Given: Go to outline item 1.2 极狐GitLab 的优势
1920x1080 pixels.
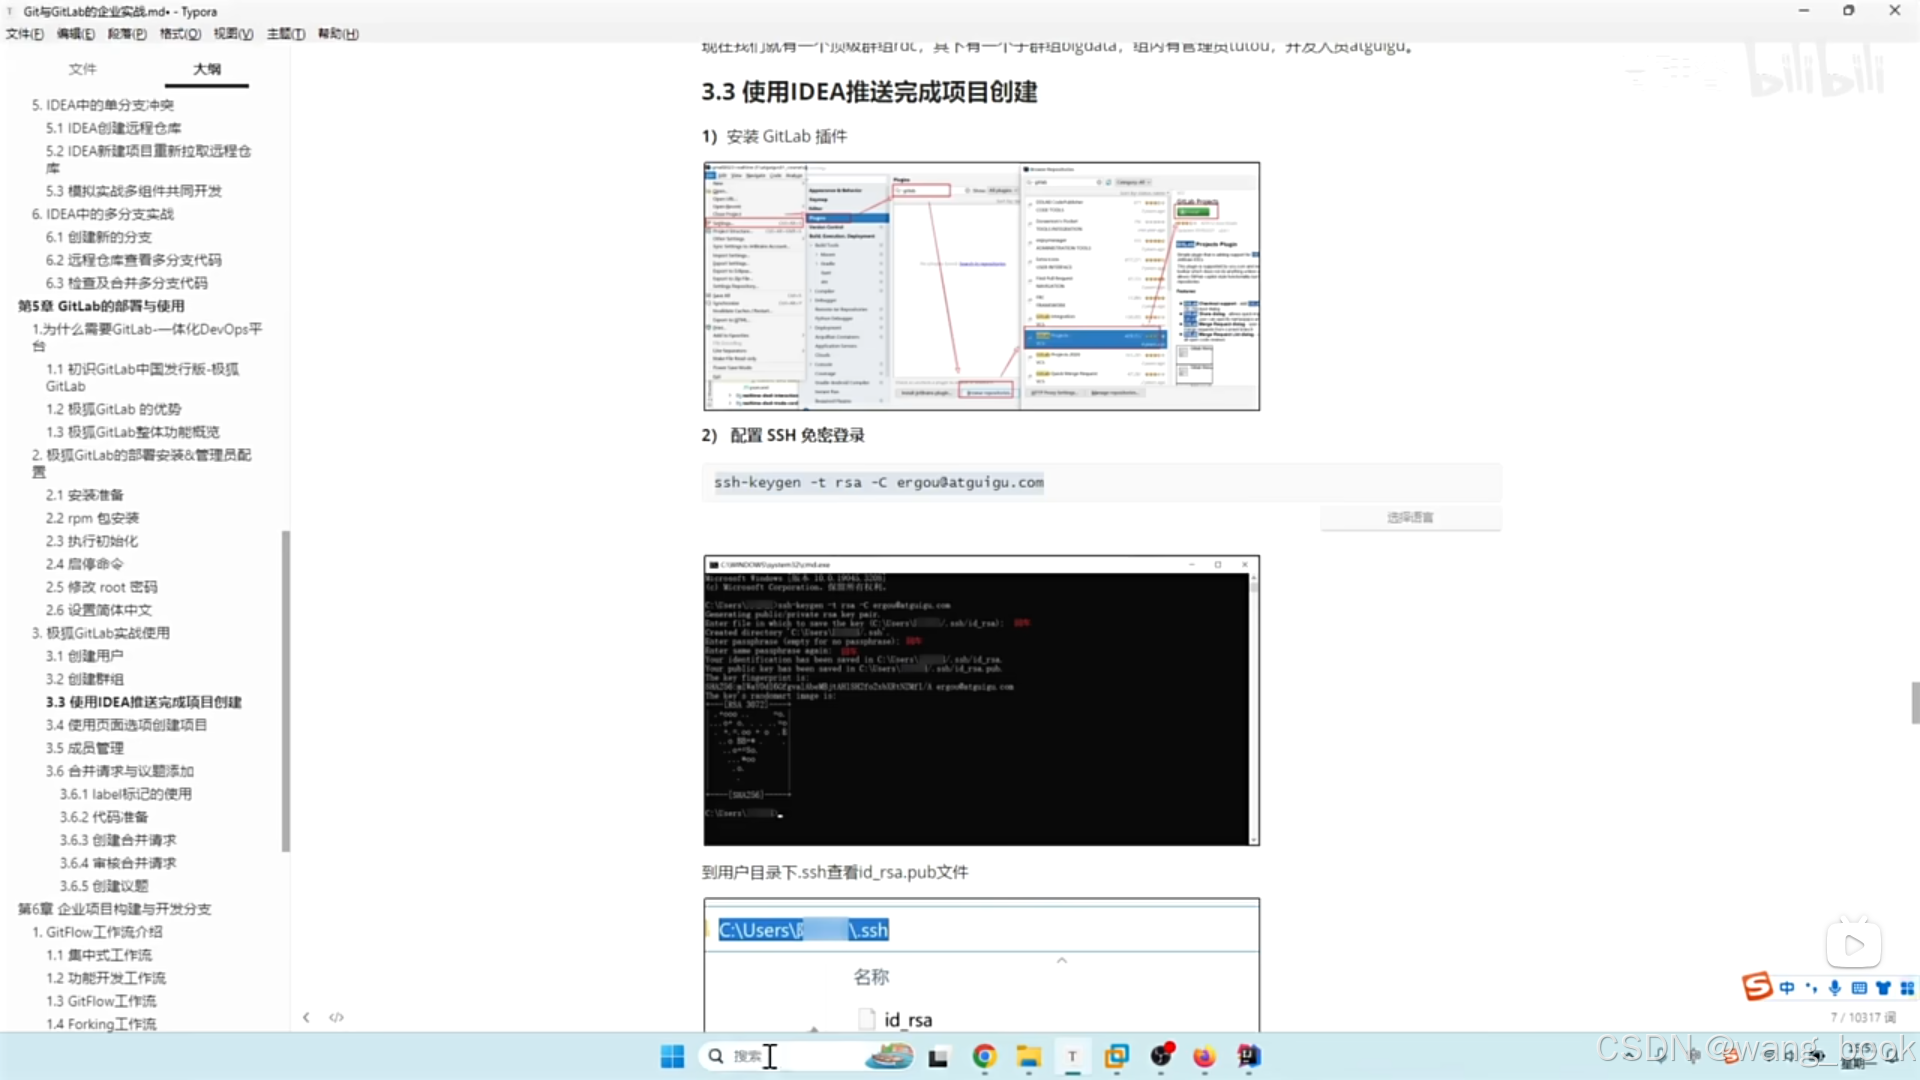Looking at the screenshot, I should (x=113, y=409).
